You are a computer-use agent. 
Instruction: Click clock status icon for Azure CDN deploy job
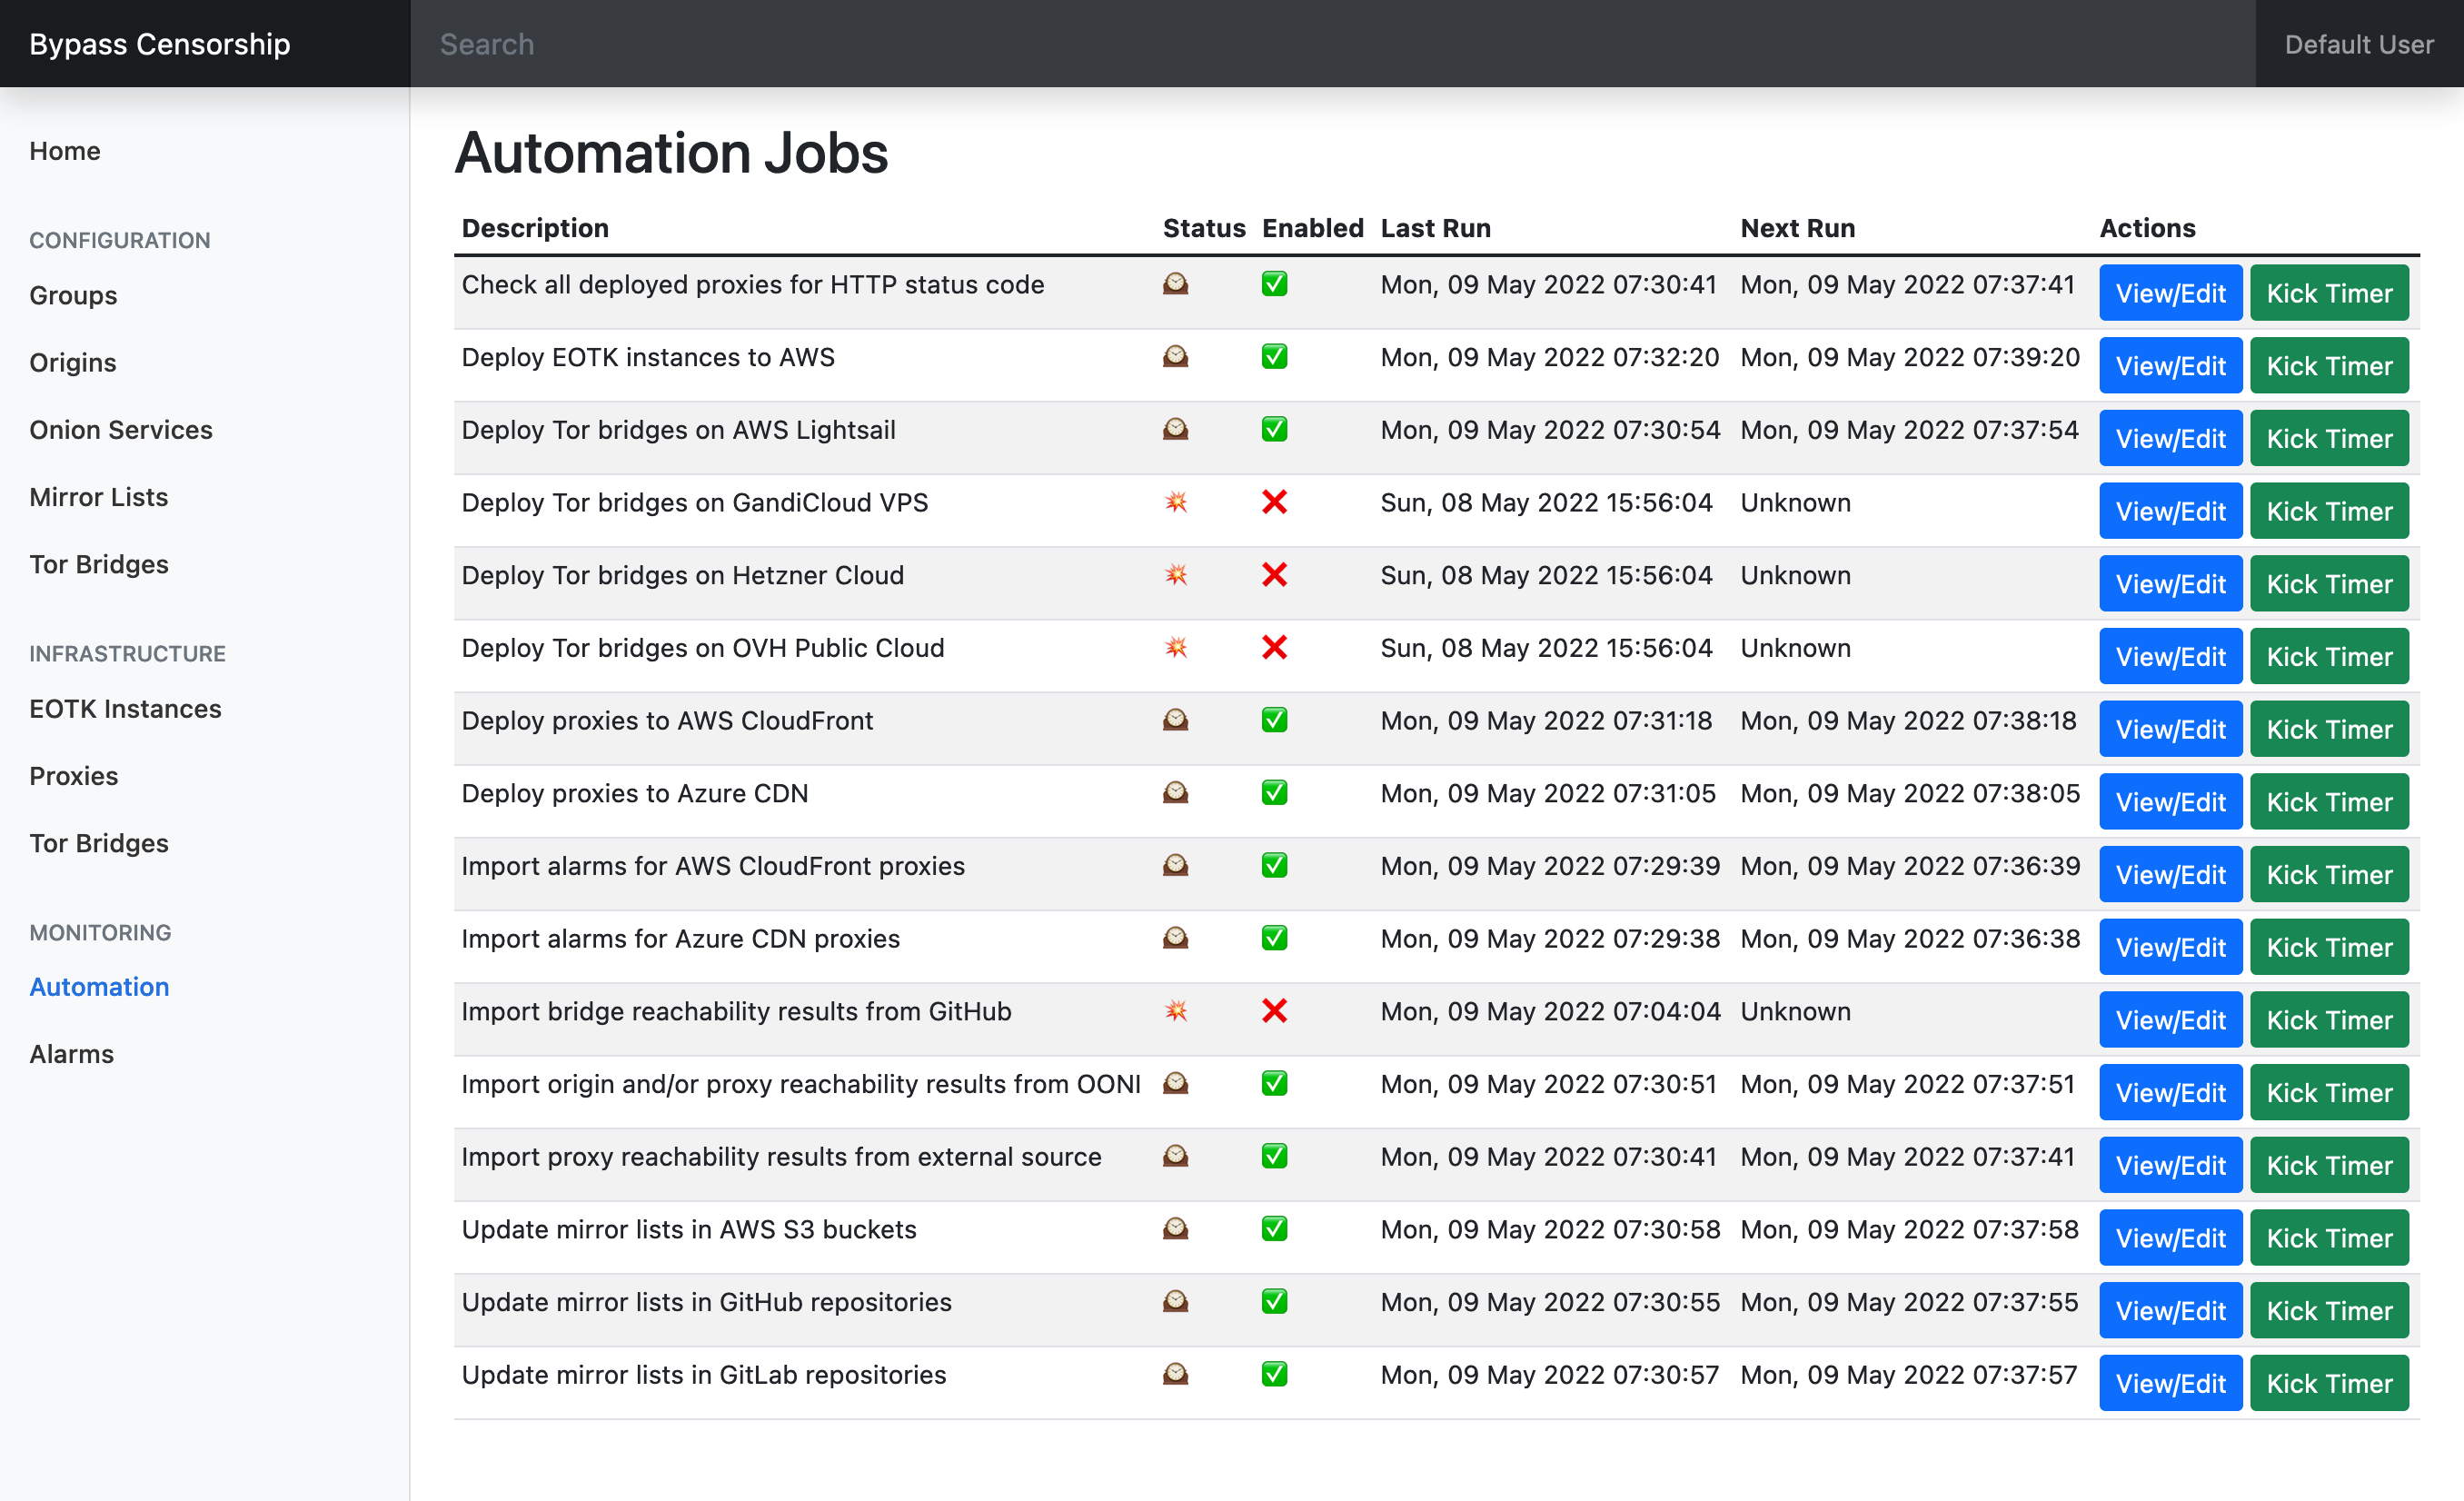pos(1175,793)
